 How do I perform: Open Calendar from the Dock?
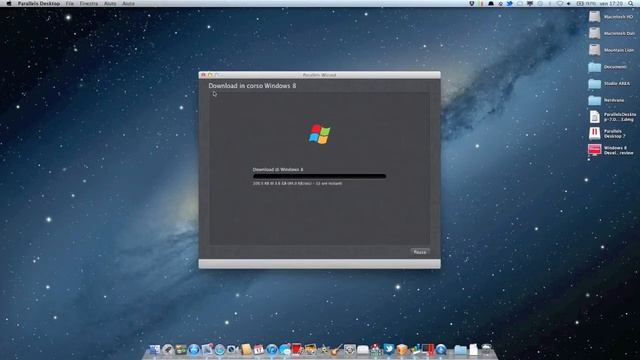click(258, 349)
